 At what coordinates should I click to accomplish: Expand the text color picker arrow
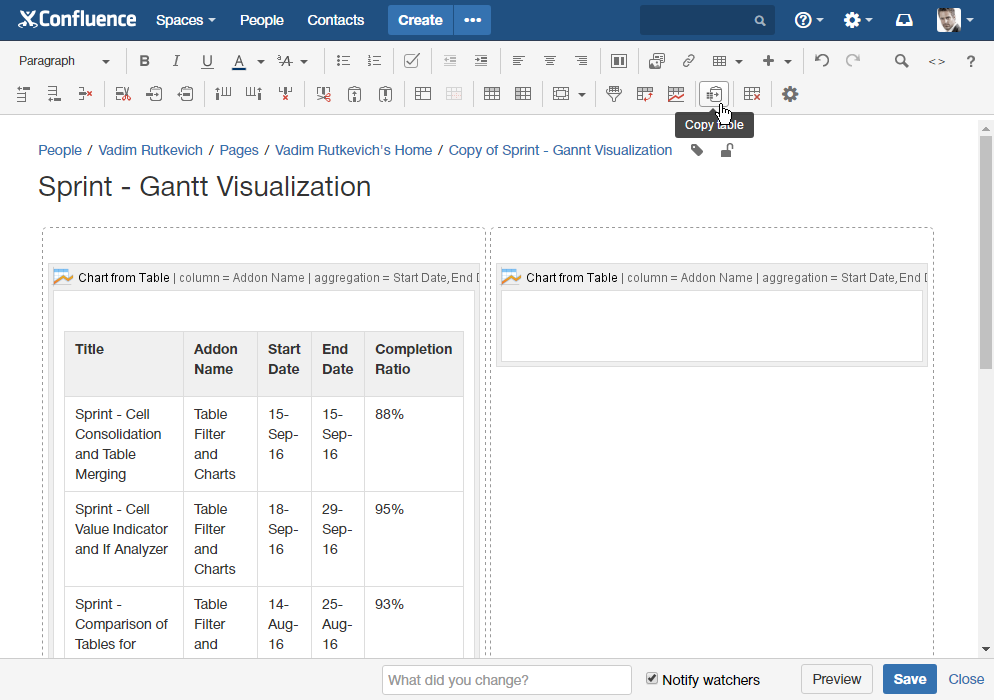click(260, 61)
